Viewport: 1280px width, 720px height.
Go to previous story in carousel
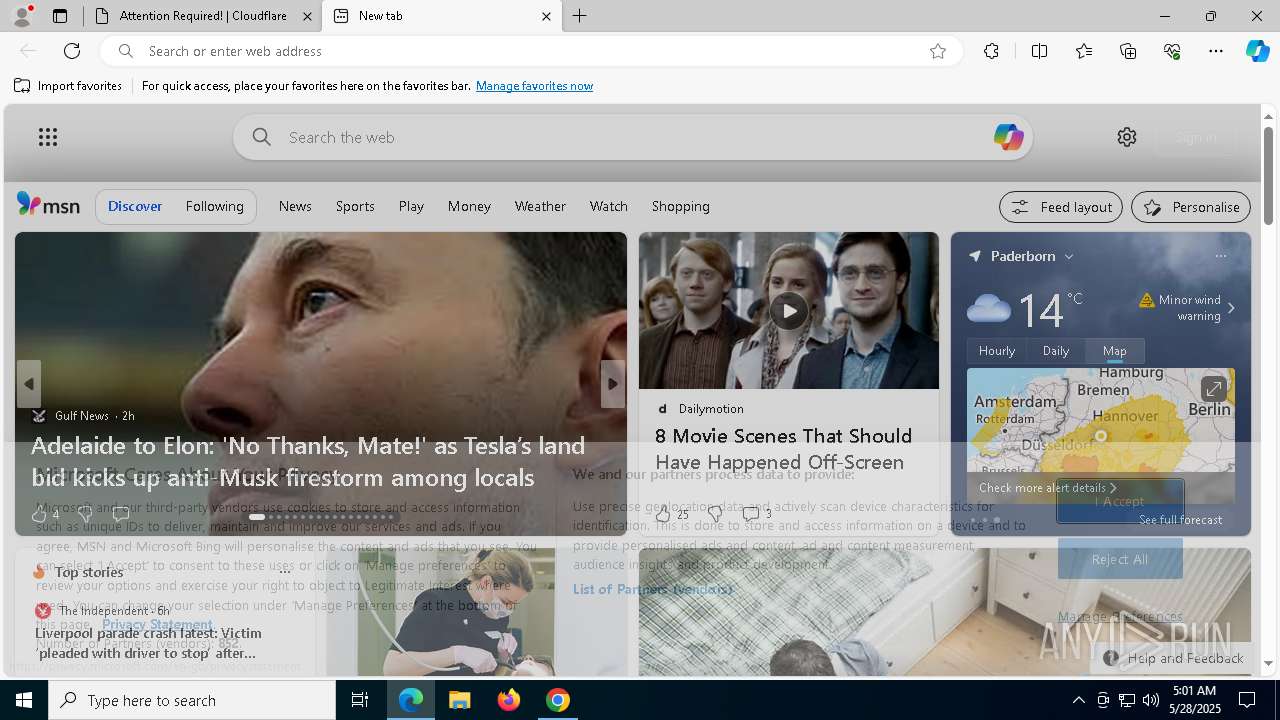click(29, 384)
